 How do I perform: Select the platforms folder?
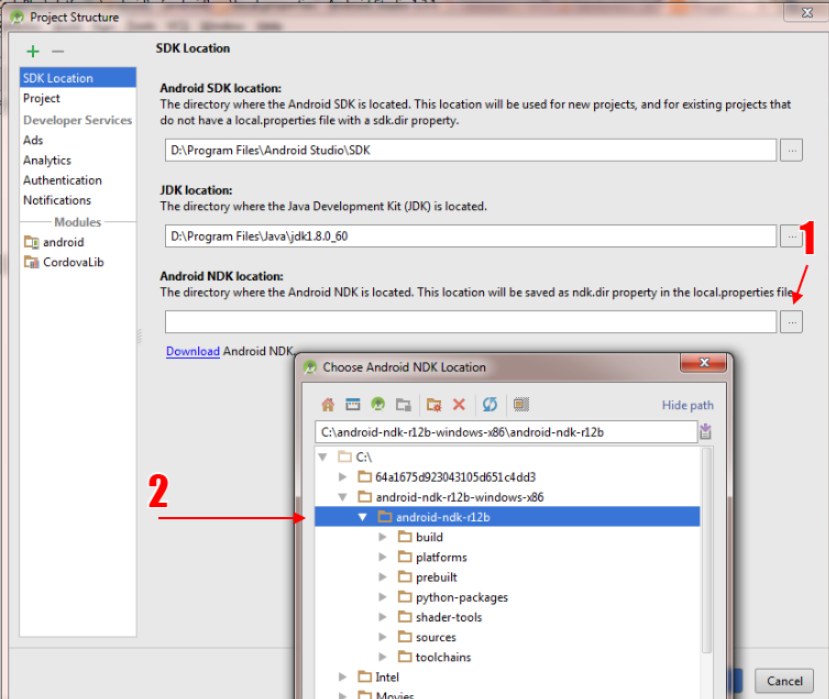point(441,557)
